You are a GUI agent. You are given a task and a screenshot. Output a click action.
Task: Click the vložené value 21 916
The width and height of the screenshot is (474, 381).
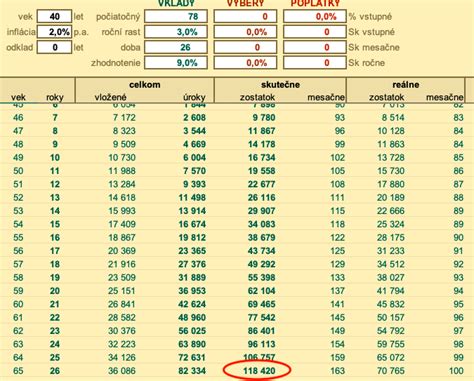click(x=122, y=264)
